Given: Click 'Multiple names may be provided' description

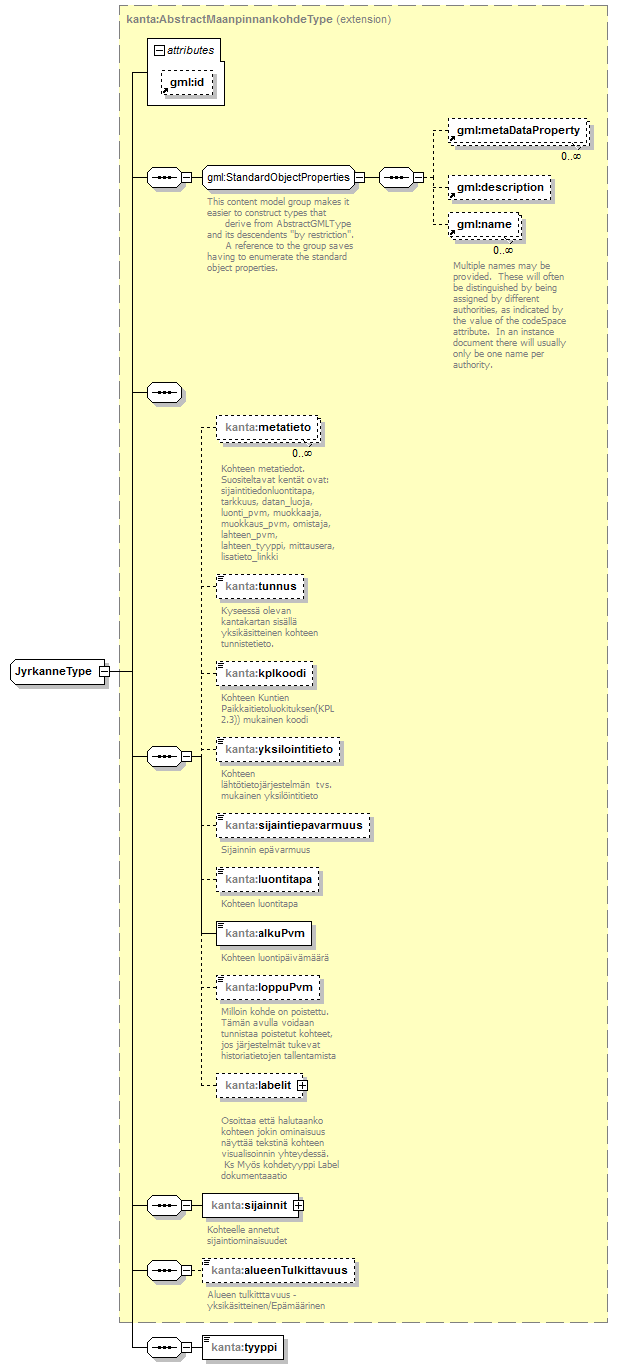Looking at the screenshot, I should 509,316.
